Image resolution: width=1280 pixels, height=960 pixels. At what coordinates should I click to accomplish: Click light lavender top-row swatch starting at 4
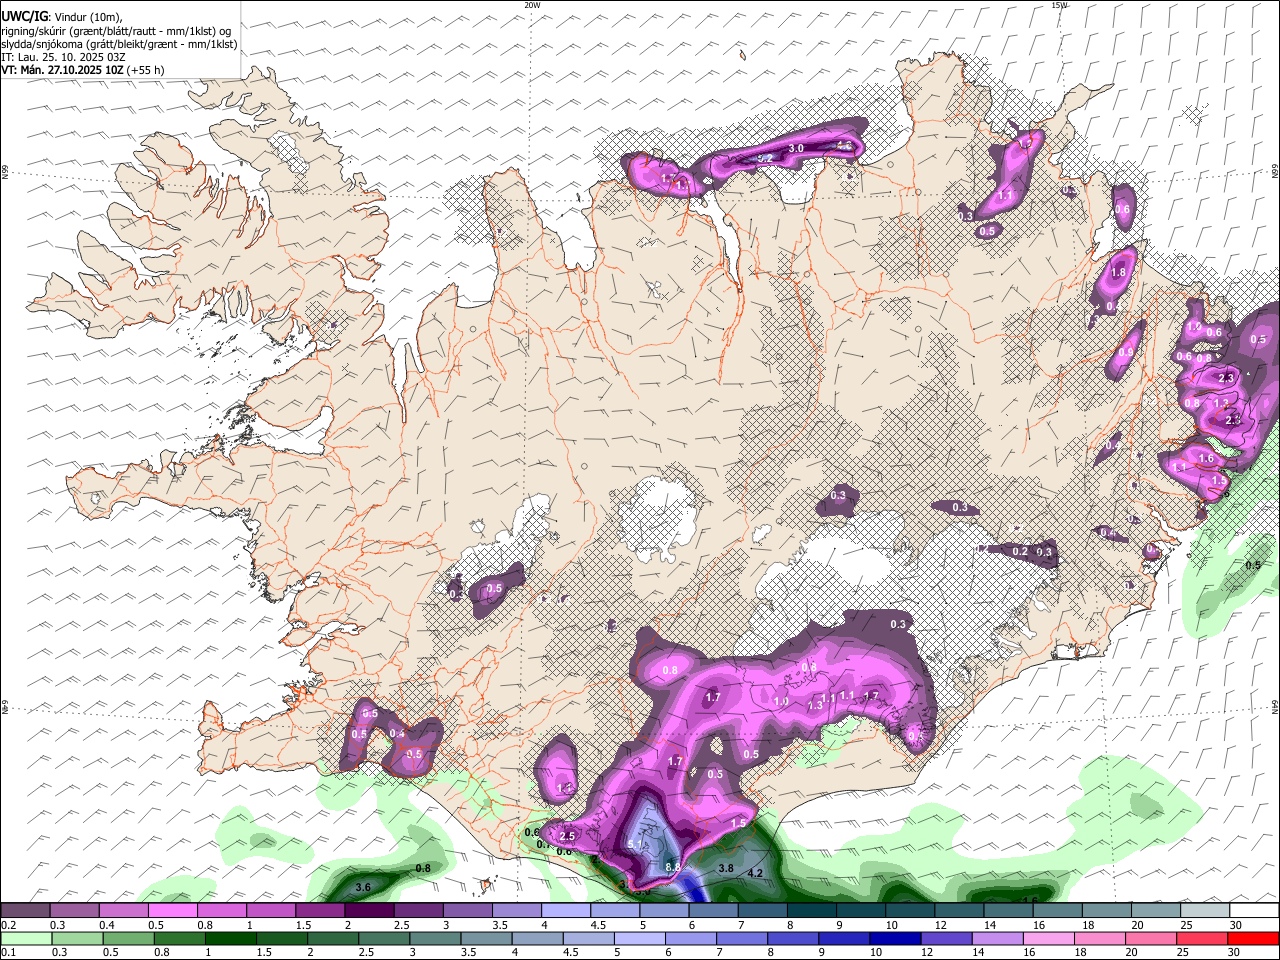[566, 911]
